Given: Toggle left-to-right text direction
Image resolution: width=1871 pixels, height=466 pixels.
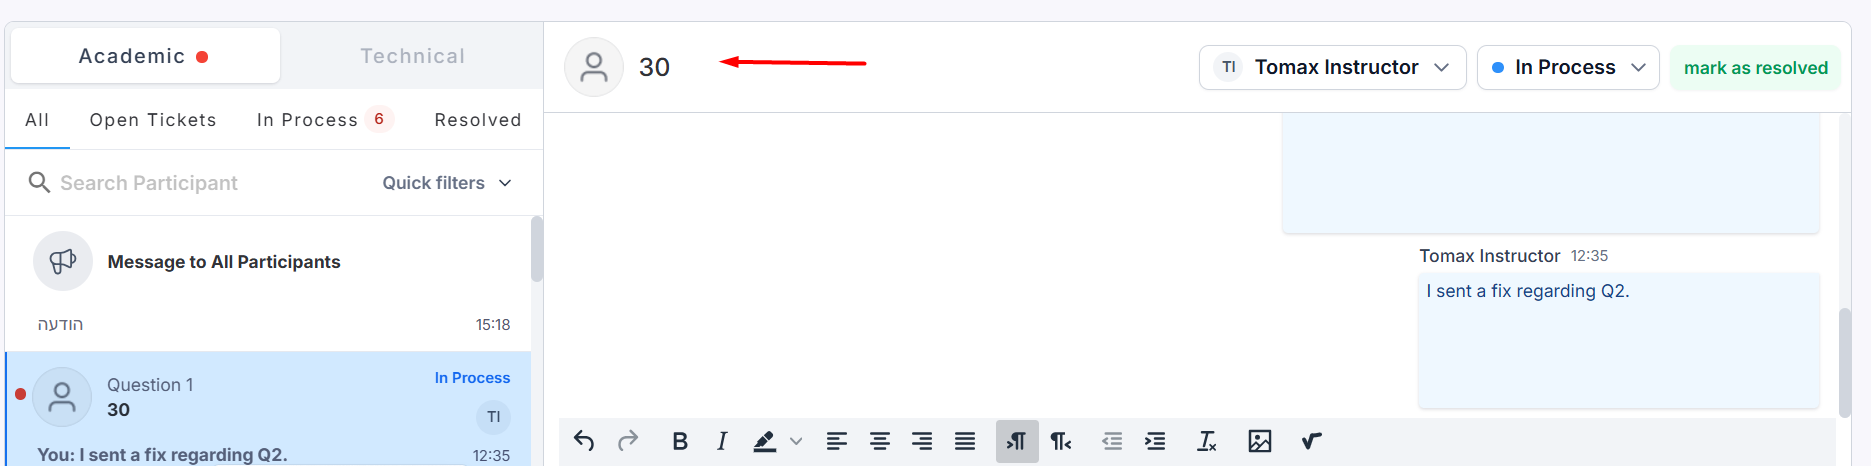Looking at the screenshot, I should coord(1017,441).
